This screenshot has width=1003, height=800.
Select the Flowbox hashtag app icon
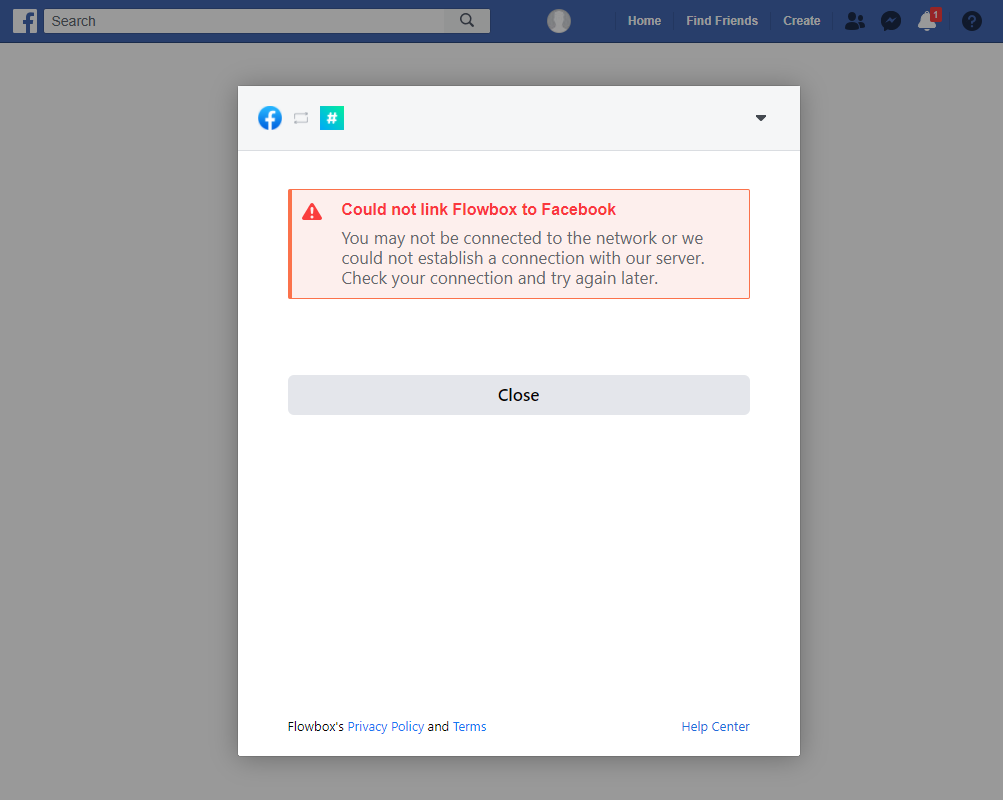tap(331, 118)
